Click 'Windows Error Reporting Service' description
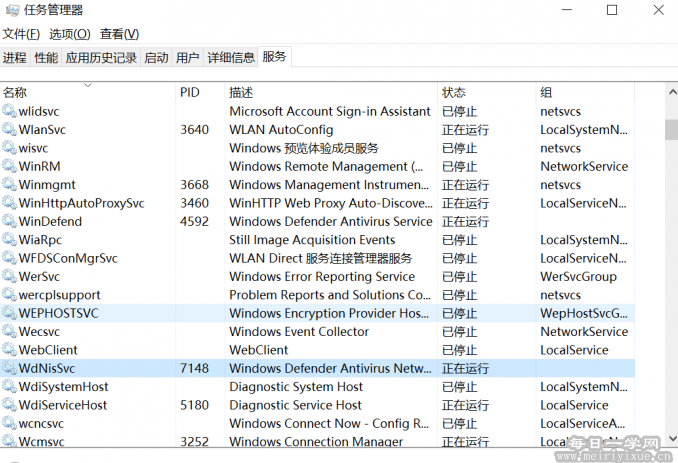This screenshot has width=678, height=463. (322, 277)
